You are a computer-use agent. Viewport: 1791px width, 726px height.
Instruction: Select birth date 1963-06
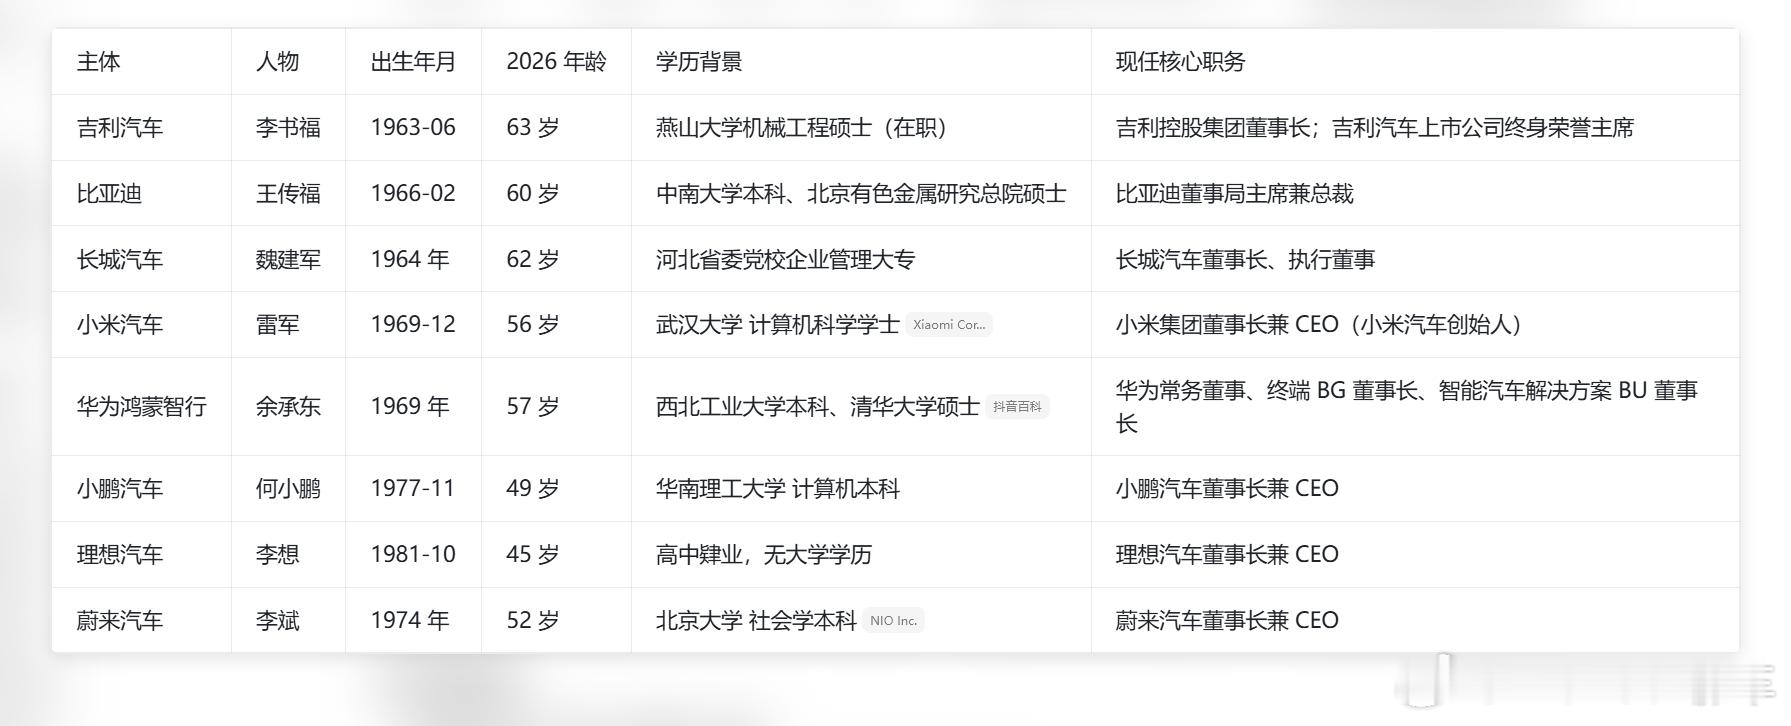coord(413,128)
